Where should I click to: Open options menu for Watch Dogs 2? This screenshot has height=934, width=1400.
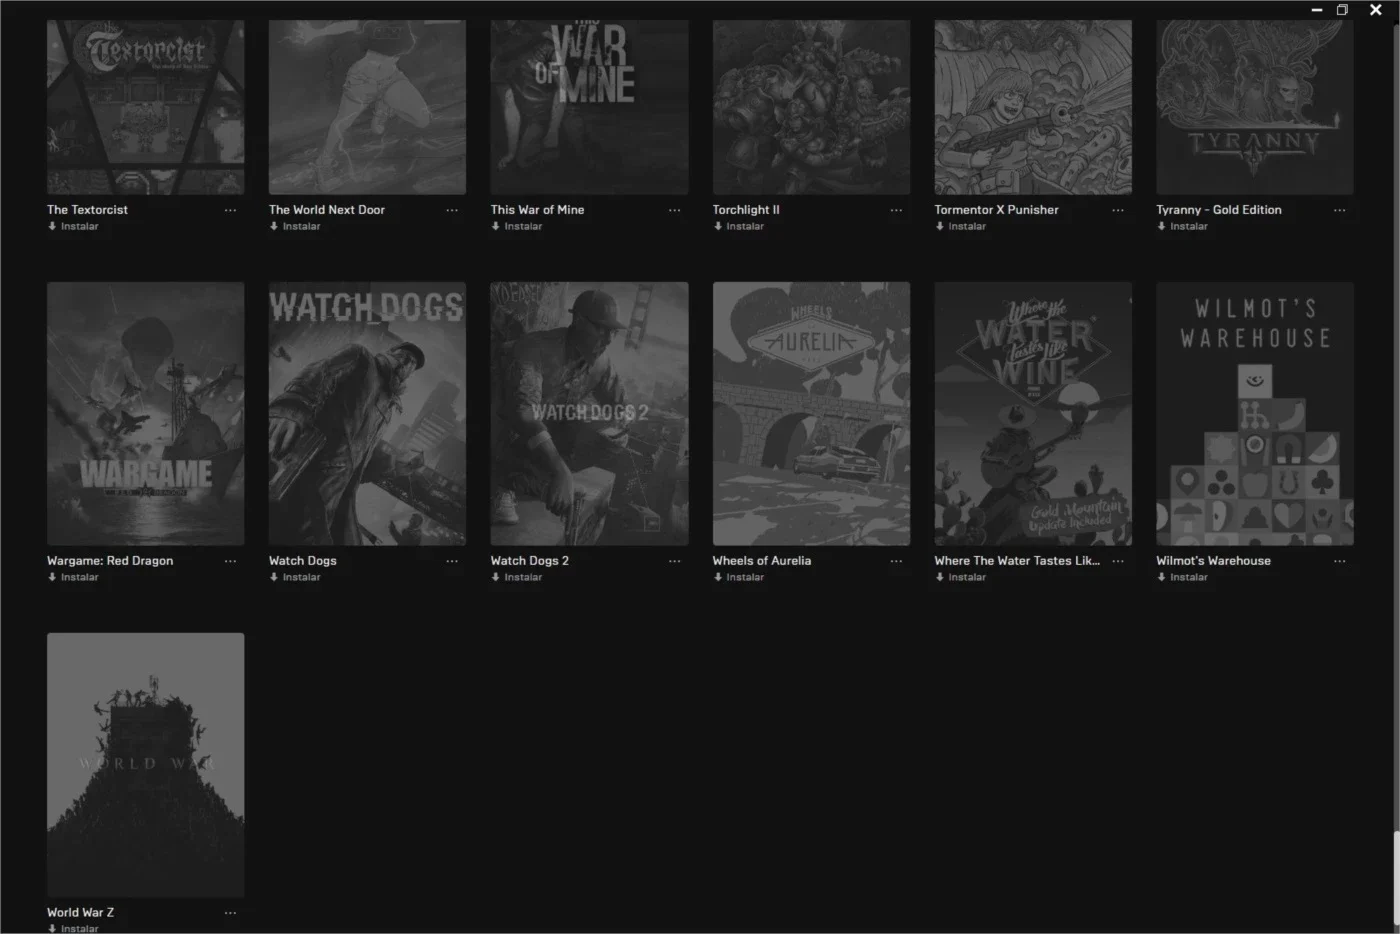tap(674, 561)
